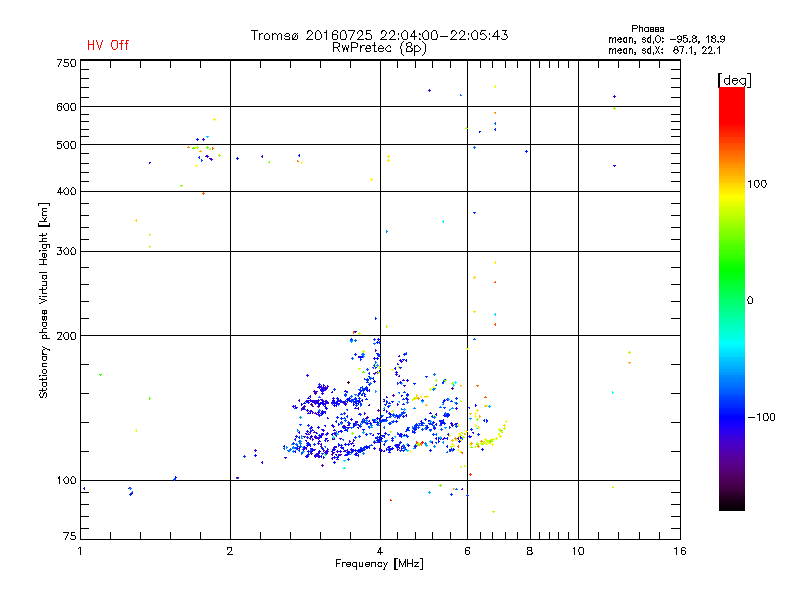Click the x-axis tick value '8'
The height and width of the screenshot is (600, 800).
pos(530,551)
